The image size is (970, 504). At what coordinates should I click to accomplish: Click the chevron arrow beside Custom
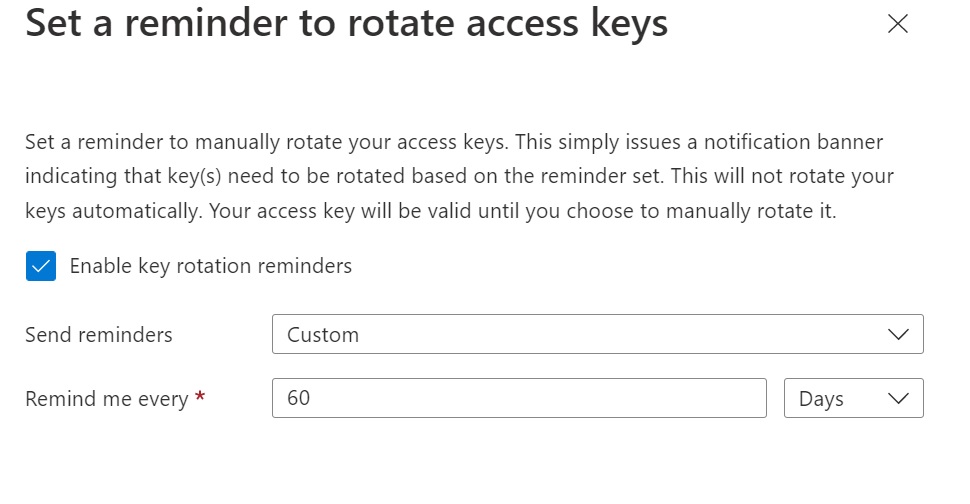[x=898, y=335]
